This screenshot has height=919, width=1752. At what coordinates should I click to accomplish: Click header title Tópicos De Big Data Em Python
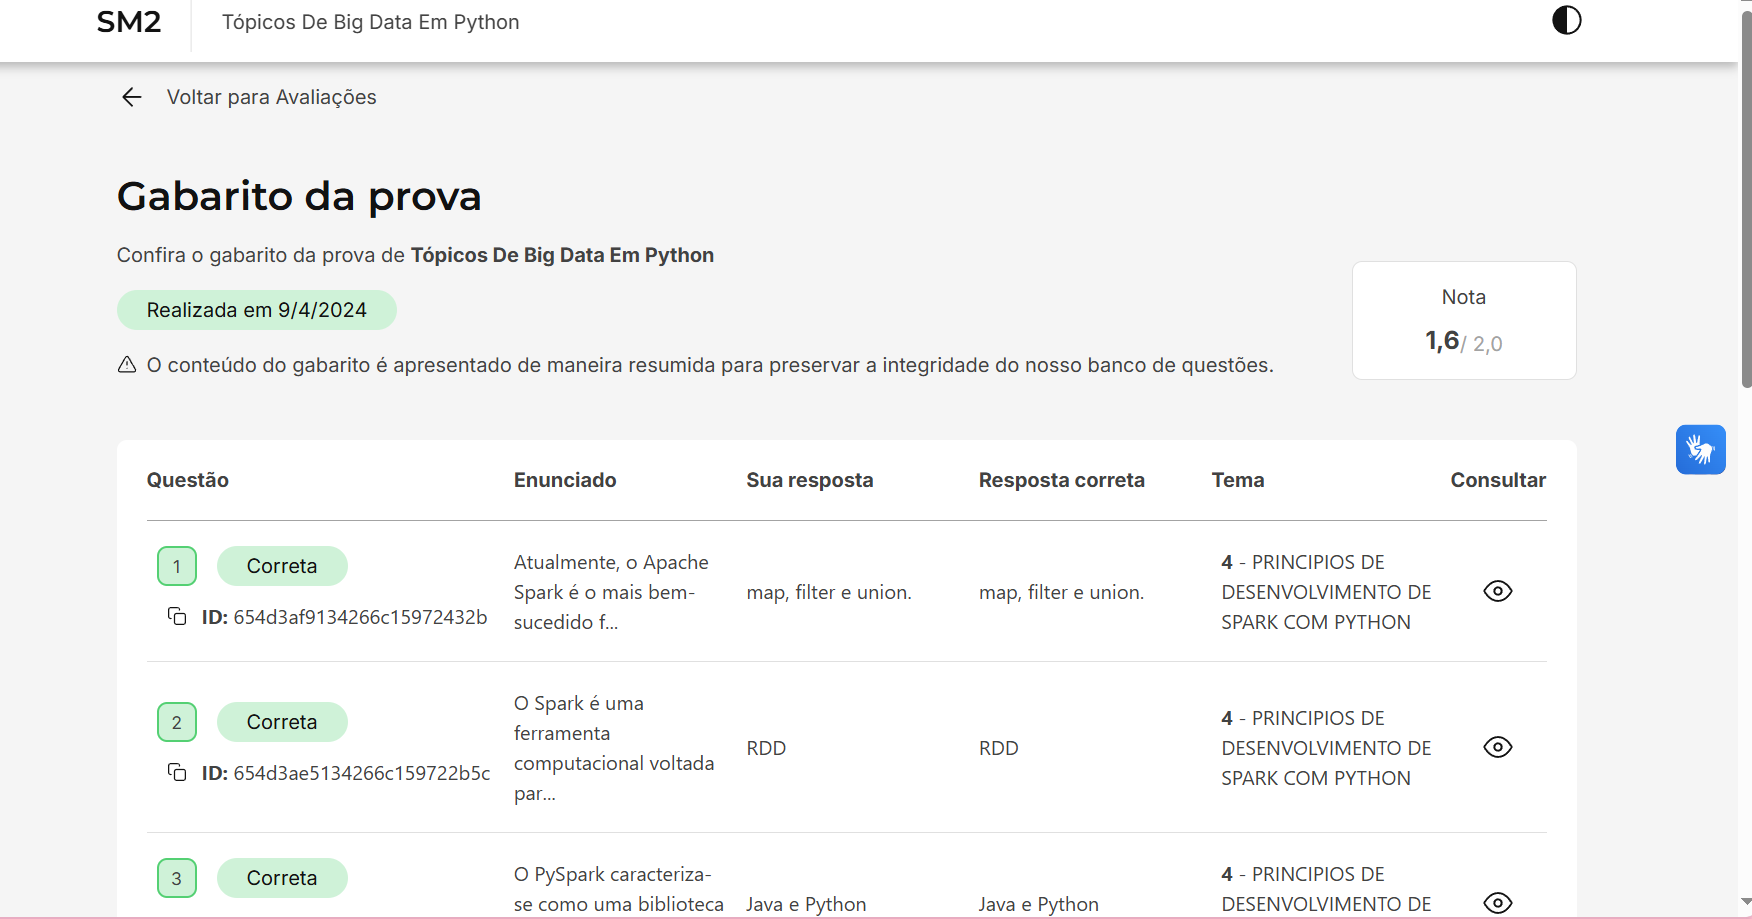pos(370,22)
